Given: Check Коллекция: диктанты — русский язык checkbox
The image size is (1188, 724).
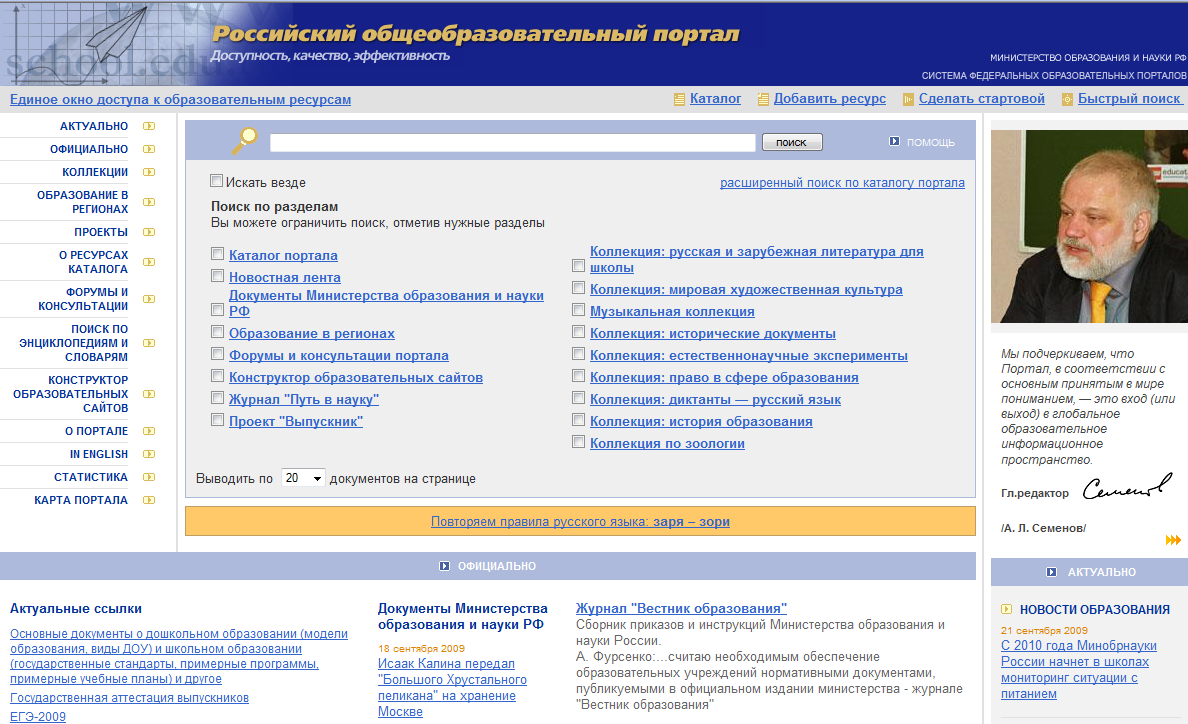Looking at the screenshot, I should (x=578, y=398).
